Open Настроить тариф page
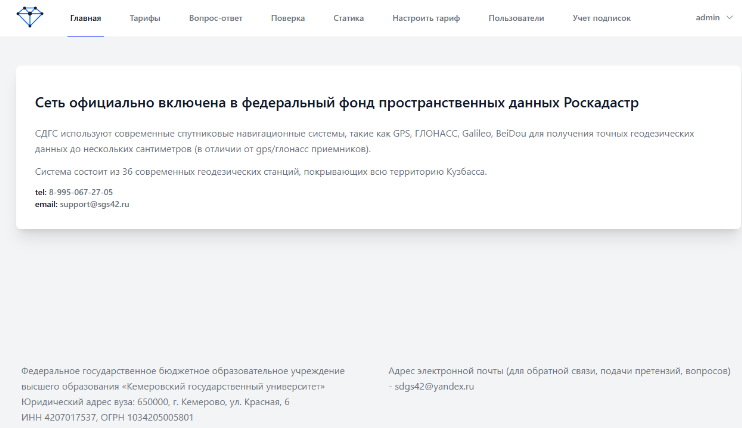 point(426,18)
